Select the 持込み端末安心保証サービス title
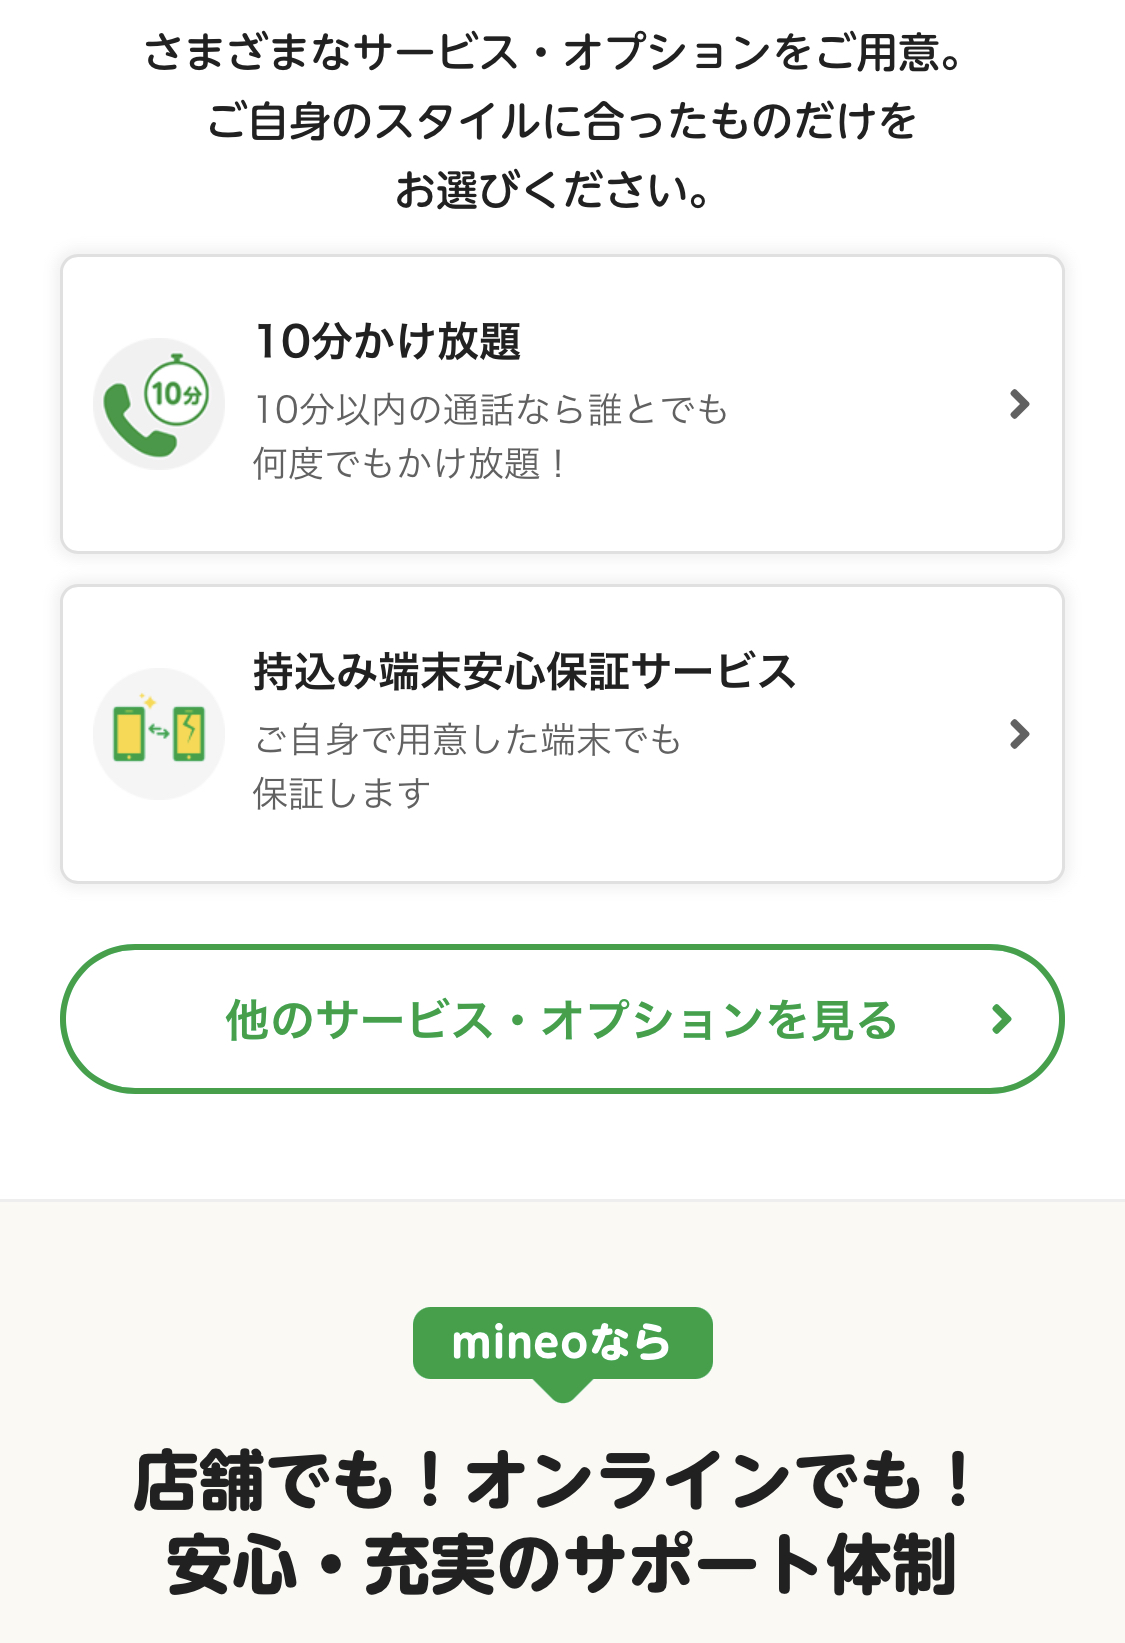Viewport: 1125px width, 1643px height. [x=524, y=672]
